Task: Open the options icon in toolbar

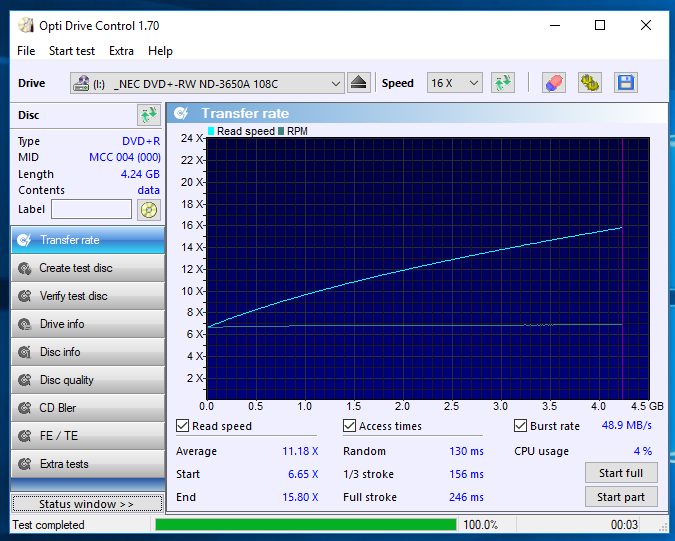Action: point(589,83)
